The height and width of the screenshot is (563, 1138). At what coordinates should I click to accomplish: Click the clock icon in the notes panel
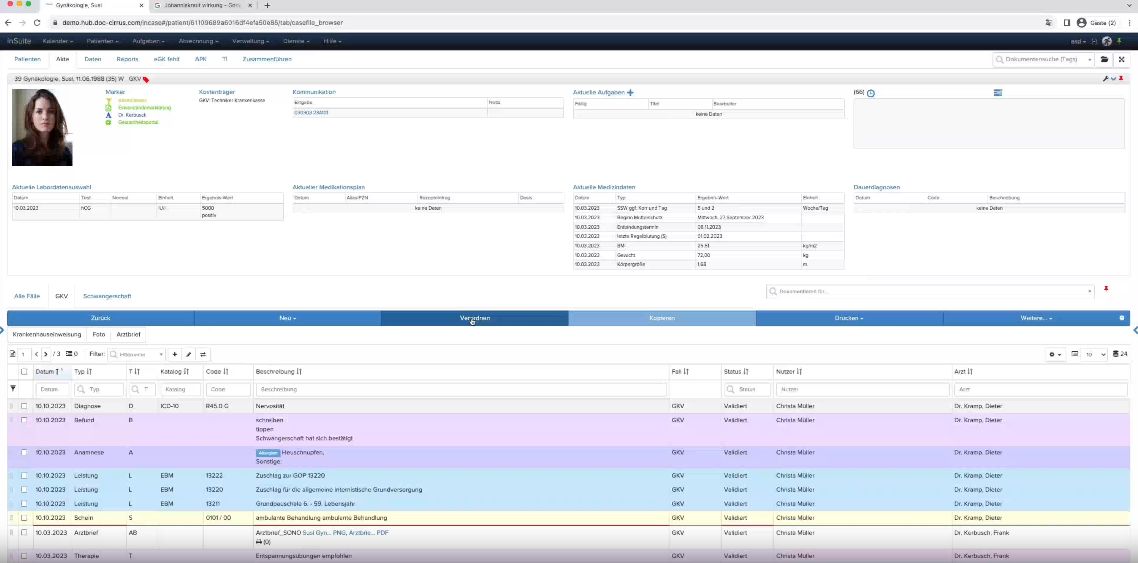(x=871, y=93)
